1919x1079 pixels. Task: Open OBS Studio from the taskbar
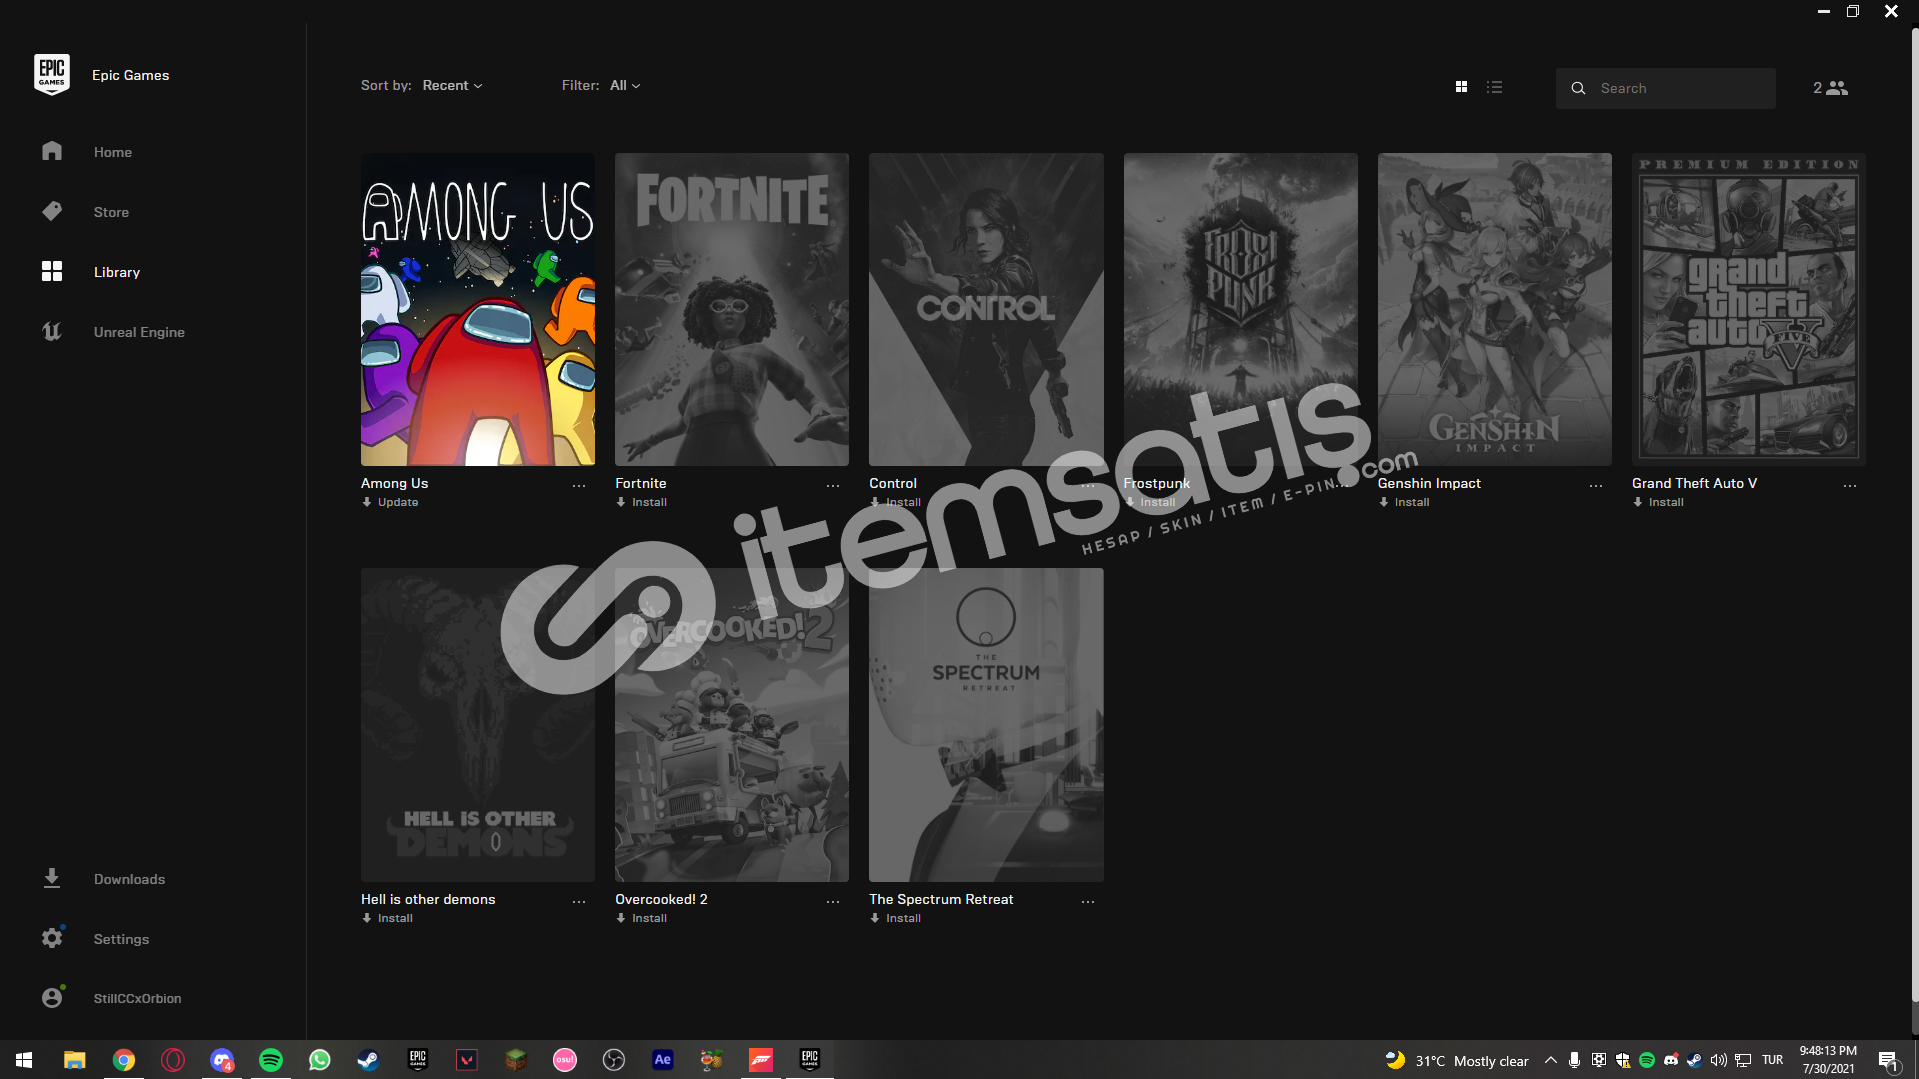point(614,1060)
